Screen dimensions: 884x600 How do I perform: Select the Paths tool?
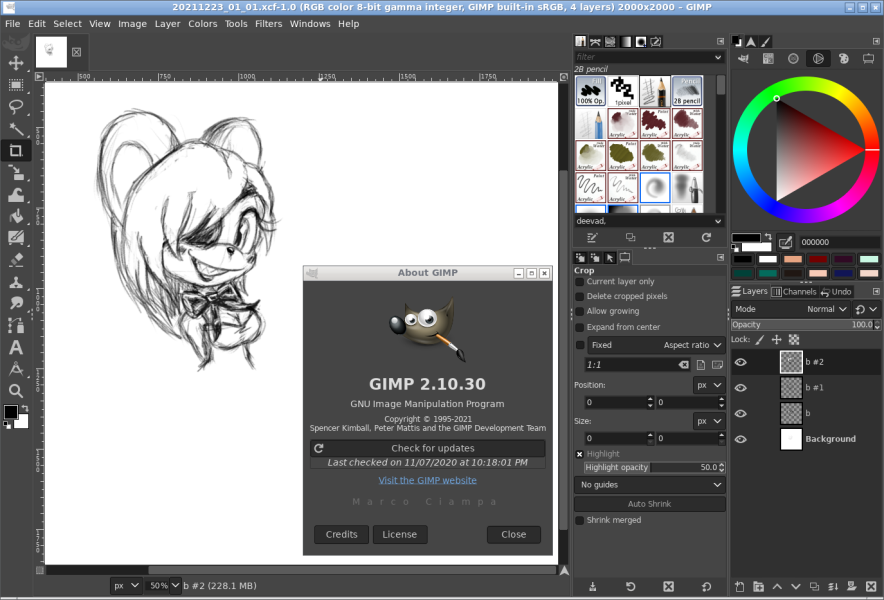coord(16,325)
